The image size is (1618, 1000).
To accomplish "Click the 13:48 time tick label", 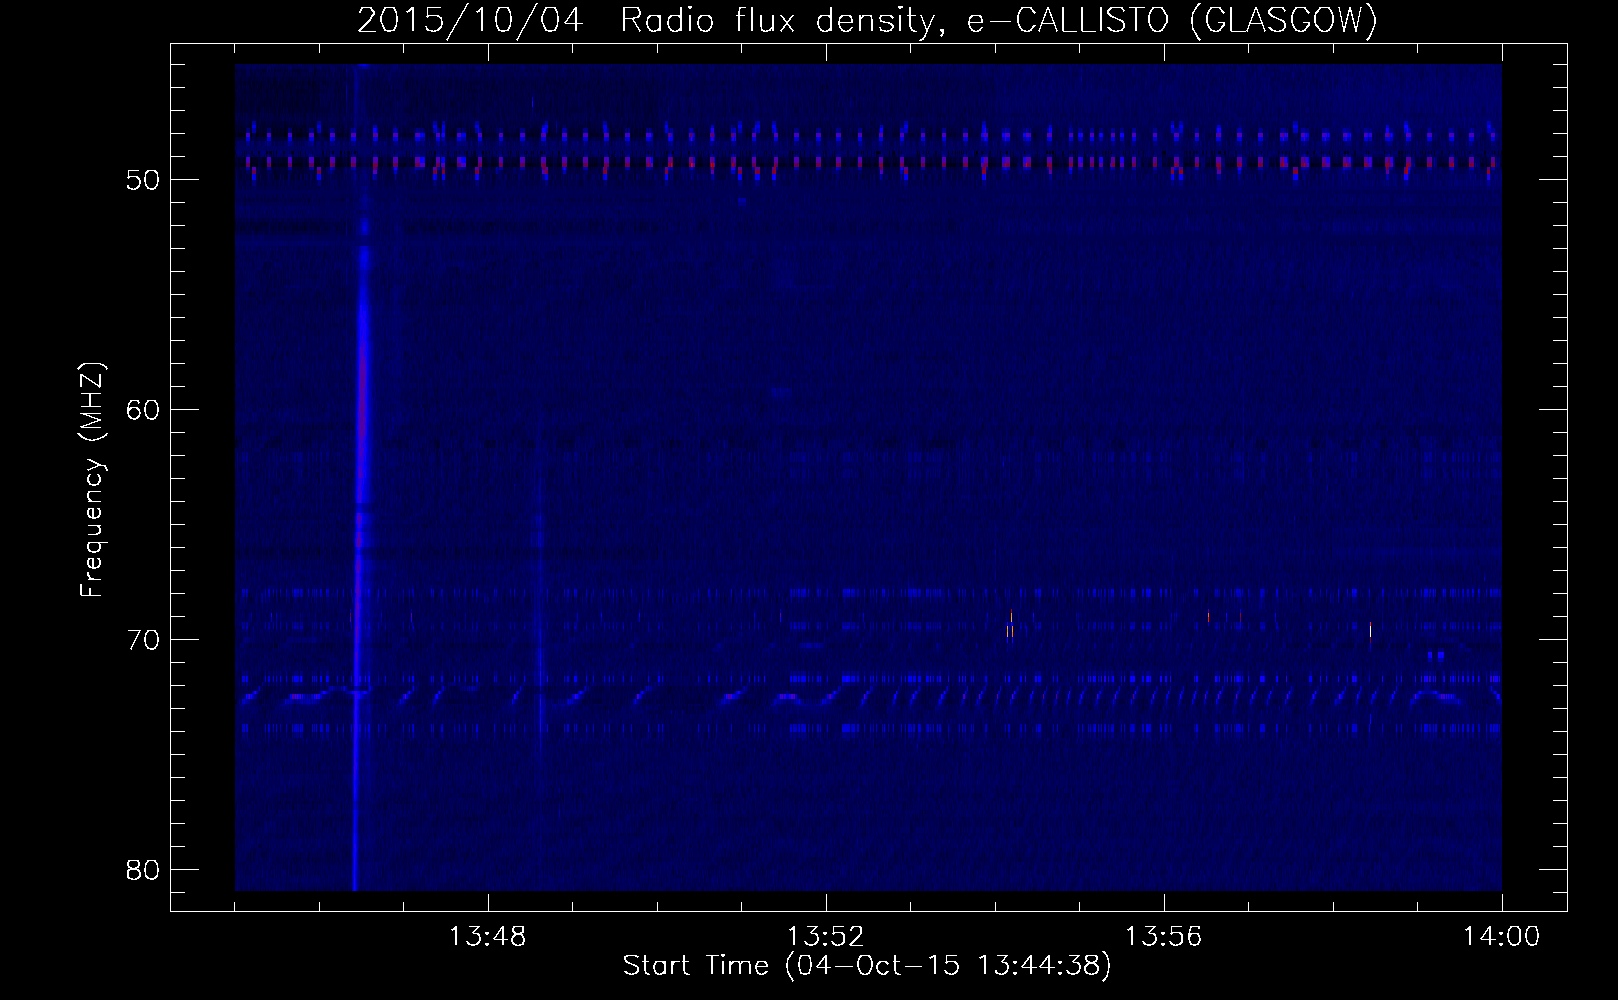I will click(488, 937).
